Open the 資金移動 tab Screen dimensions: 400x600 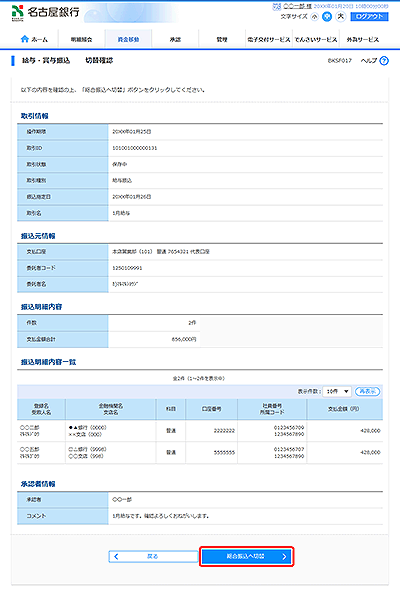point(128,39)
